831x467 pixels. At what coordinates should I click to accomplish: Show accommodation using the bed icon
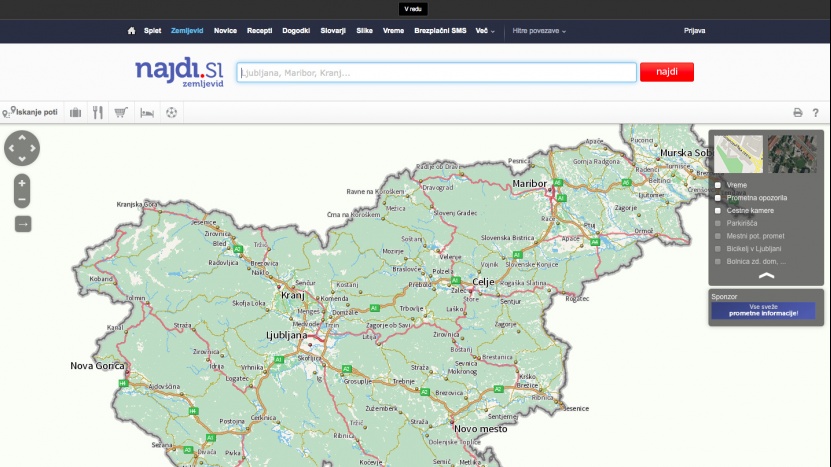coord(146,113)
